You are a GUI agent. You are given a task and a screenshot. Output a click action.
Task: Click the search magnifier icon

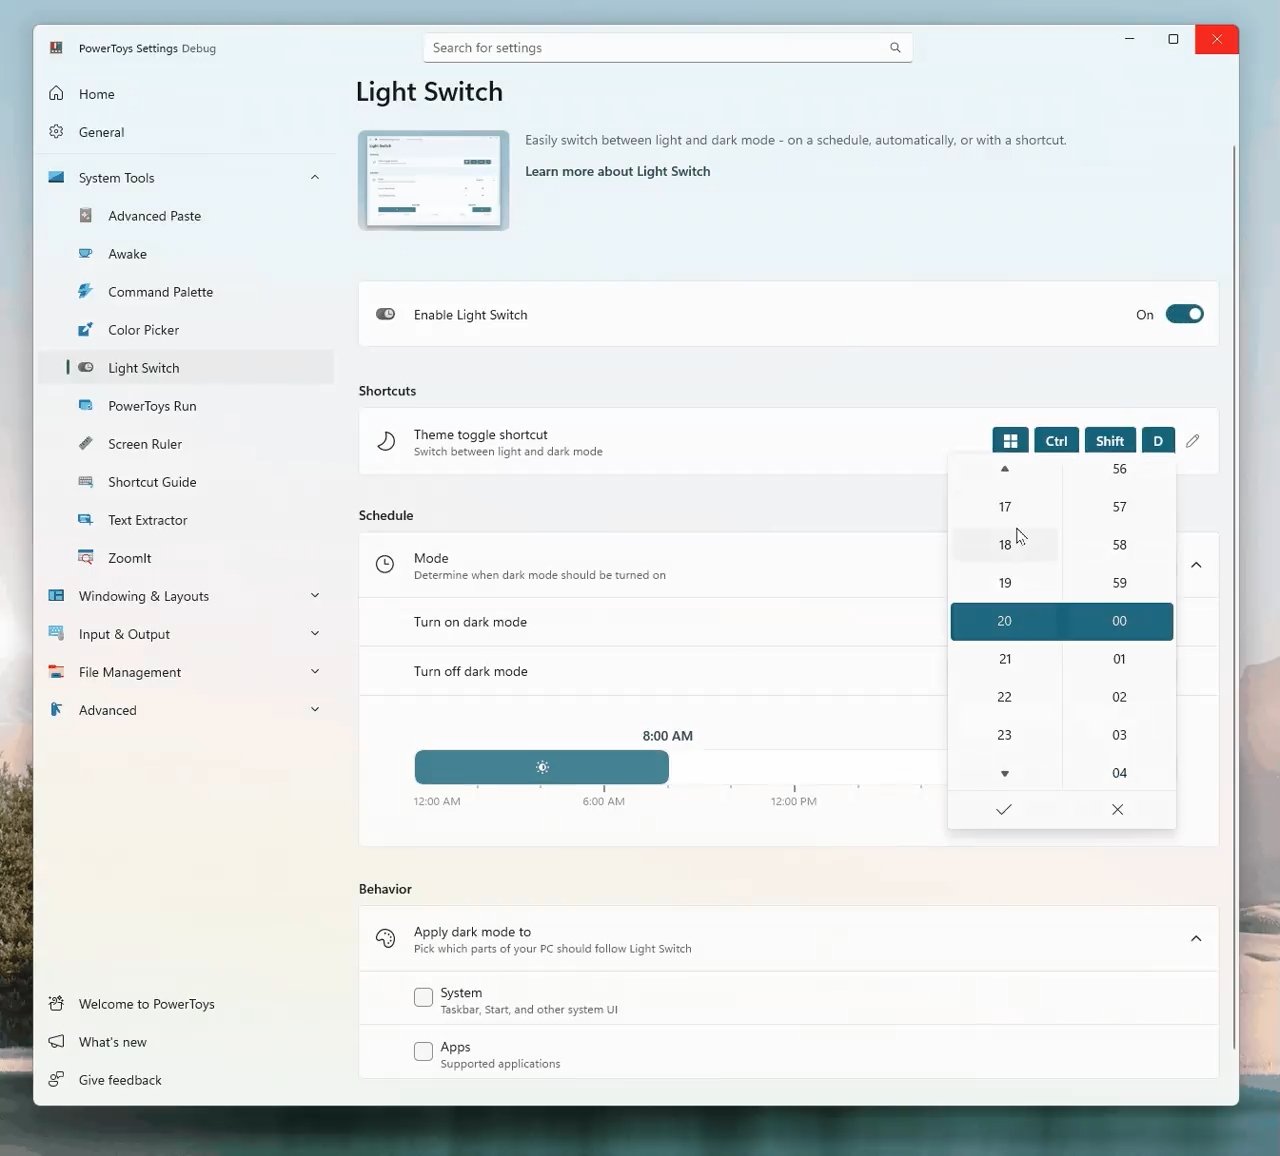(x=895, y=48)
